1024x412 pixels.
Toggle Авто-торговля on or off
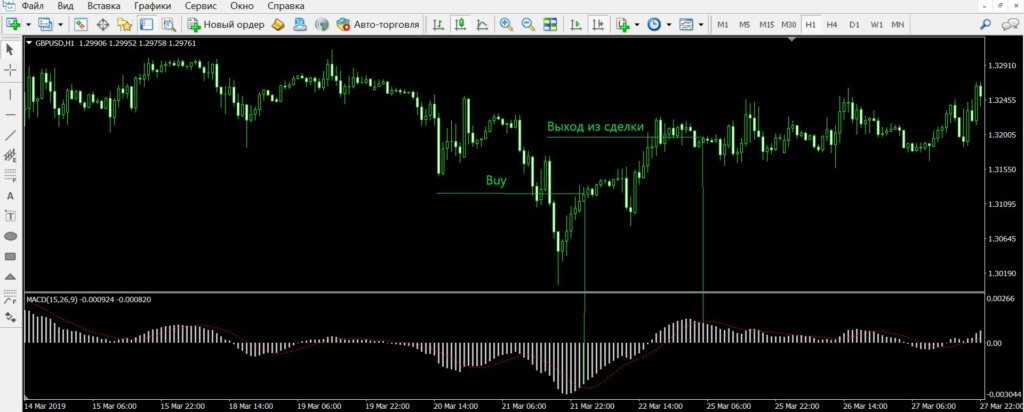[378, 24]
